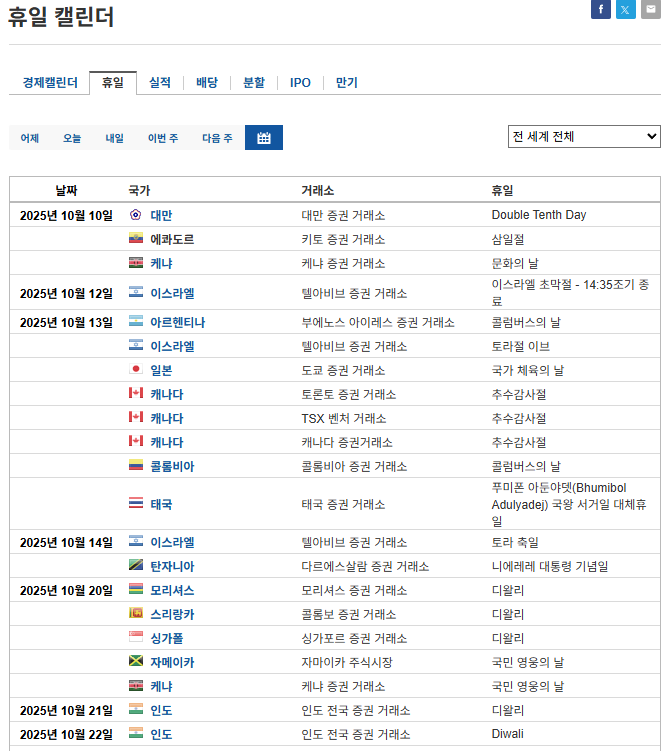Click the Jamaica flag icon
The height and width of the screenshot is (751, 665).
(135, 662)
